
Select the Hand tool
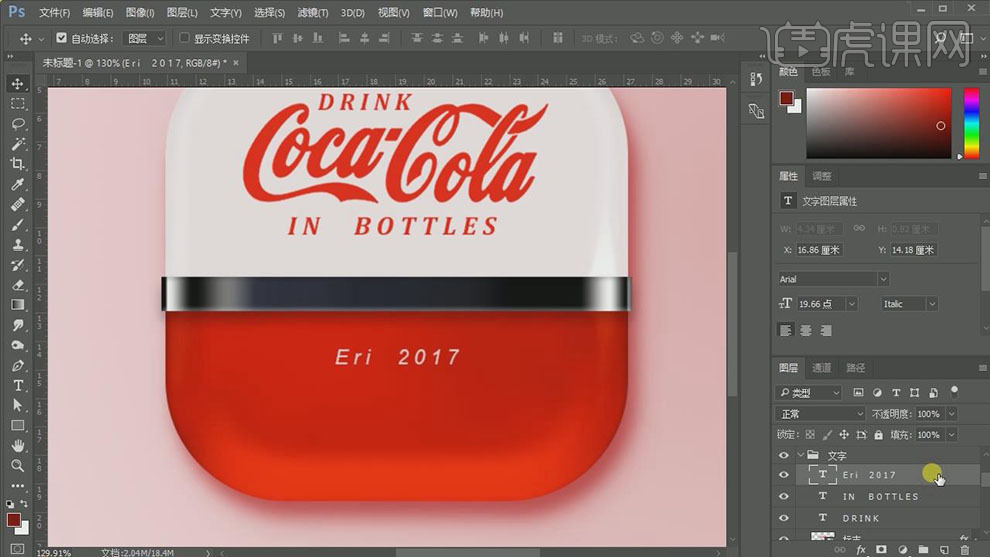[18, 445]
